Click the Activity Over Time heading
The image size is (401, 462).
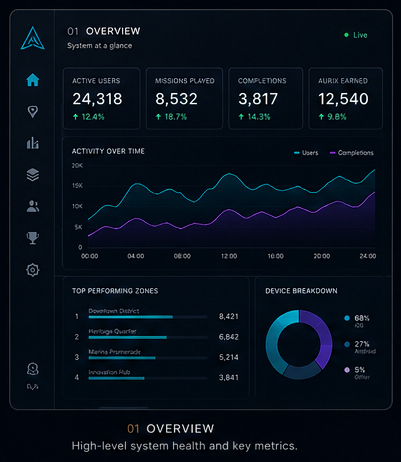pos(108,151)
